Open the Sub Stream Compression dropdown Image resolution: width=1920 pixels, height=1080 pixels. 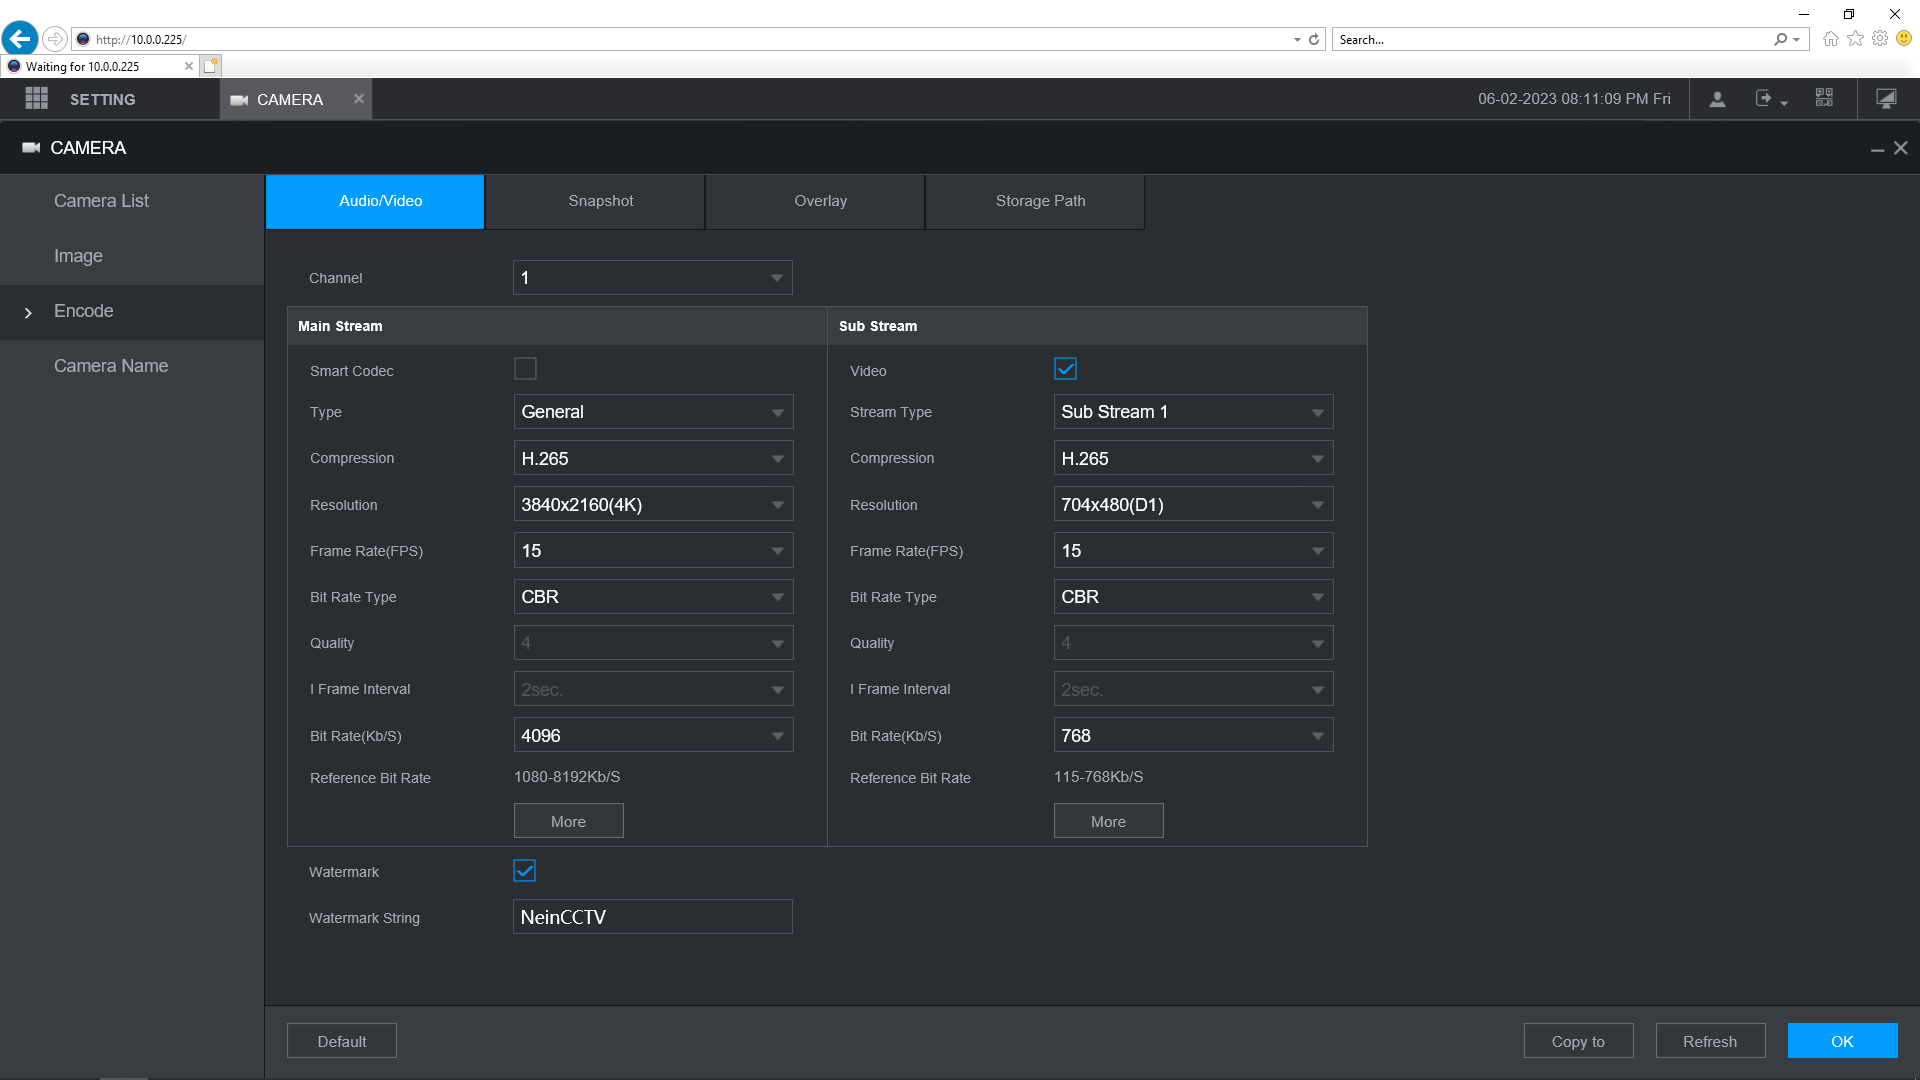(x=1193, y=458)
